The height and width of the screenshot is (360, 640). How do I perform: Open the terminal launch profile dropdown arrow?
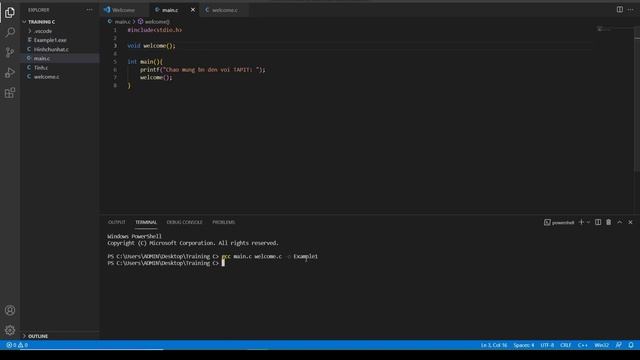click(x=588, y=222)
